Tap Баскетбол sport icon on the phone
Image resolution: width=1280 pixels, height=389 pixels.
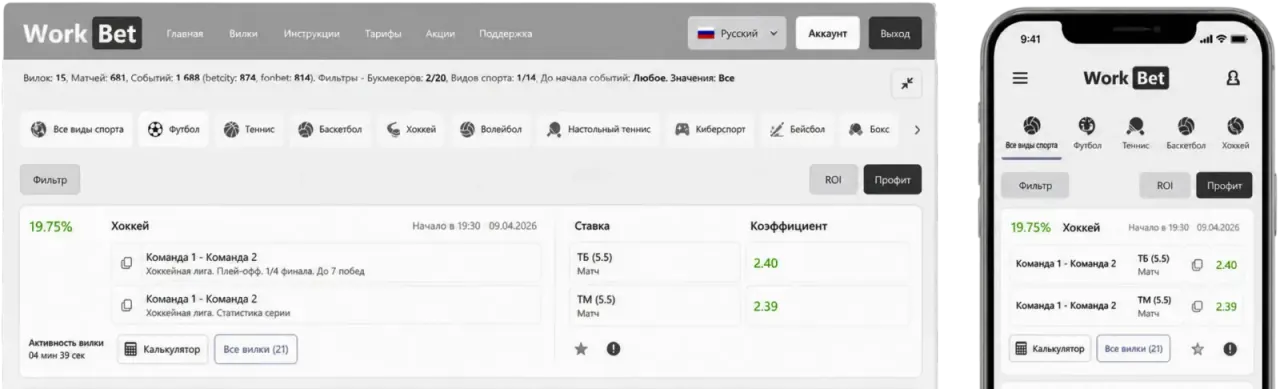pyautogui.click(x=1186, y=134)
